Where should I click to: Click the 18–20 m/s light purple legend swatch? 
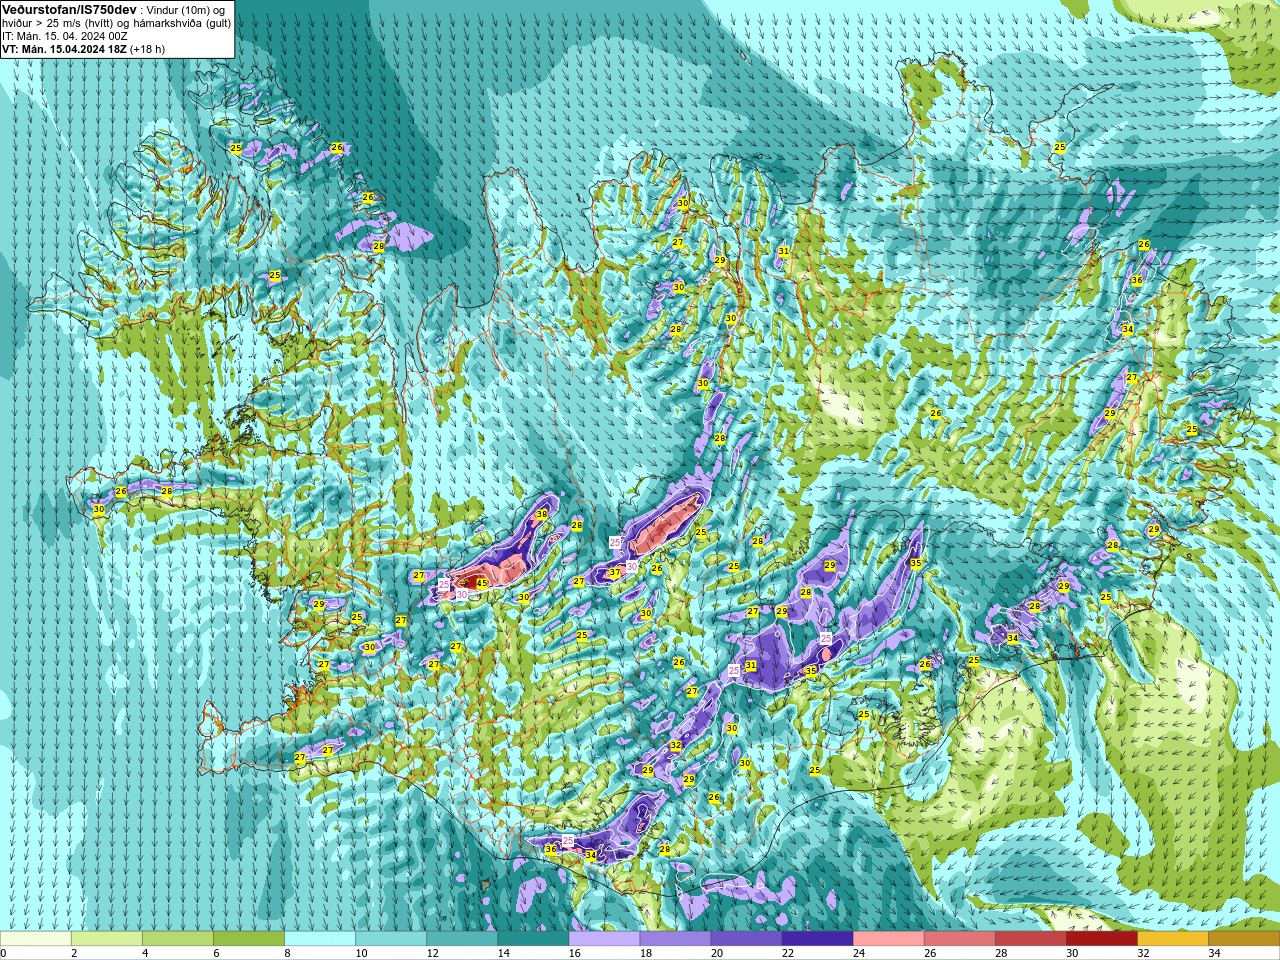tap(675, 939)
